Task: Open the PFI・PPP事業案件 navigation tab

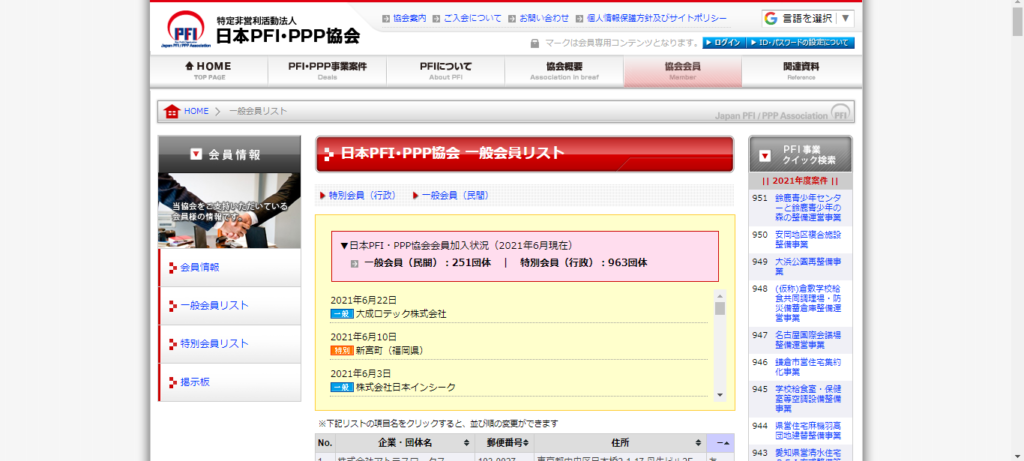Action: (327, 71)
